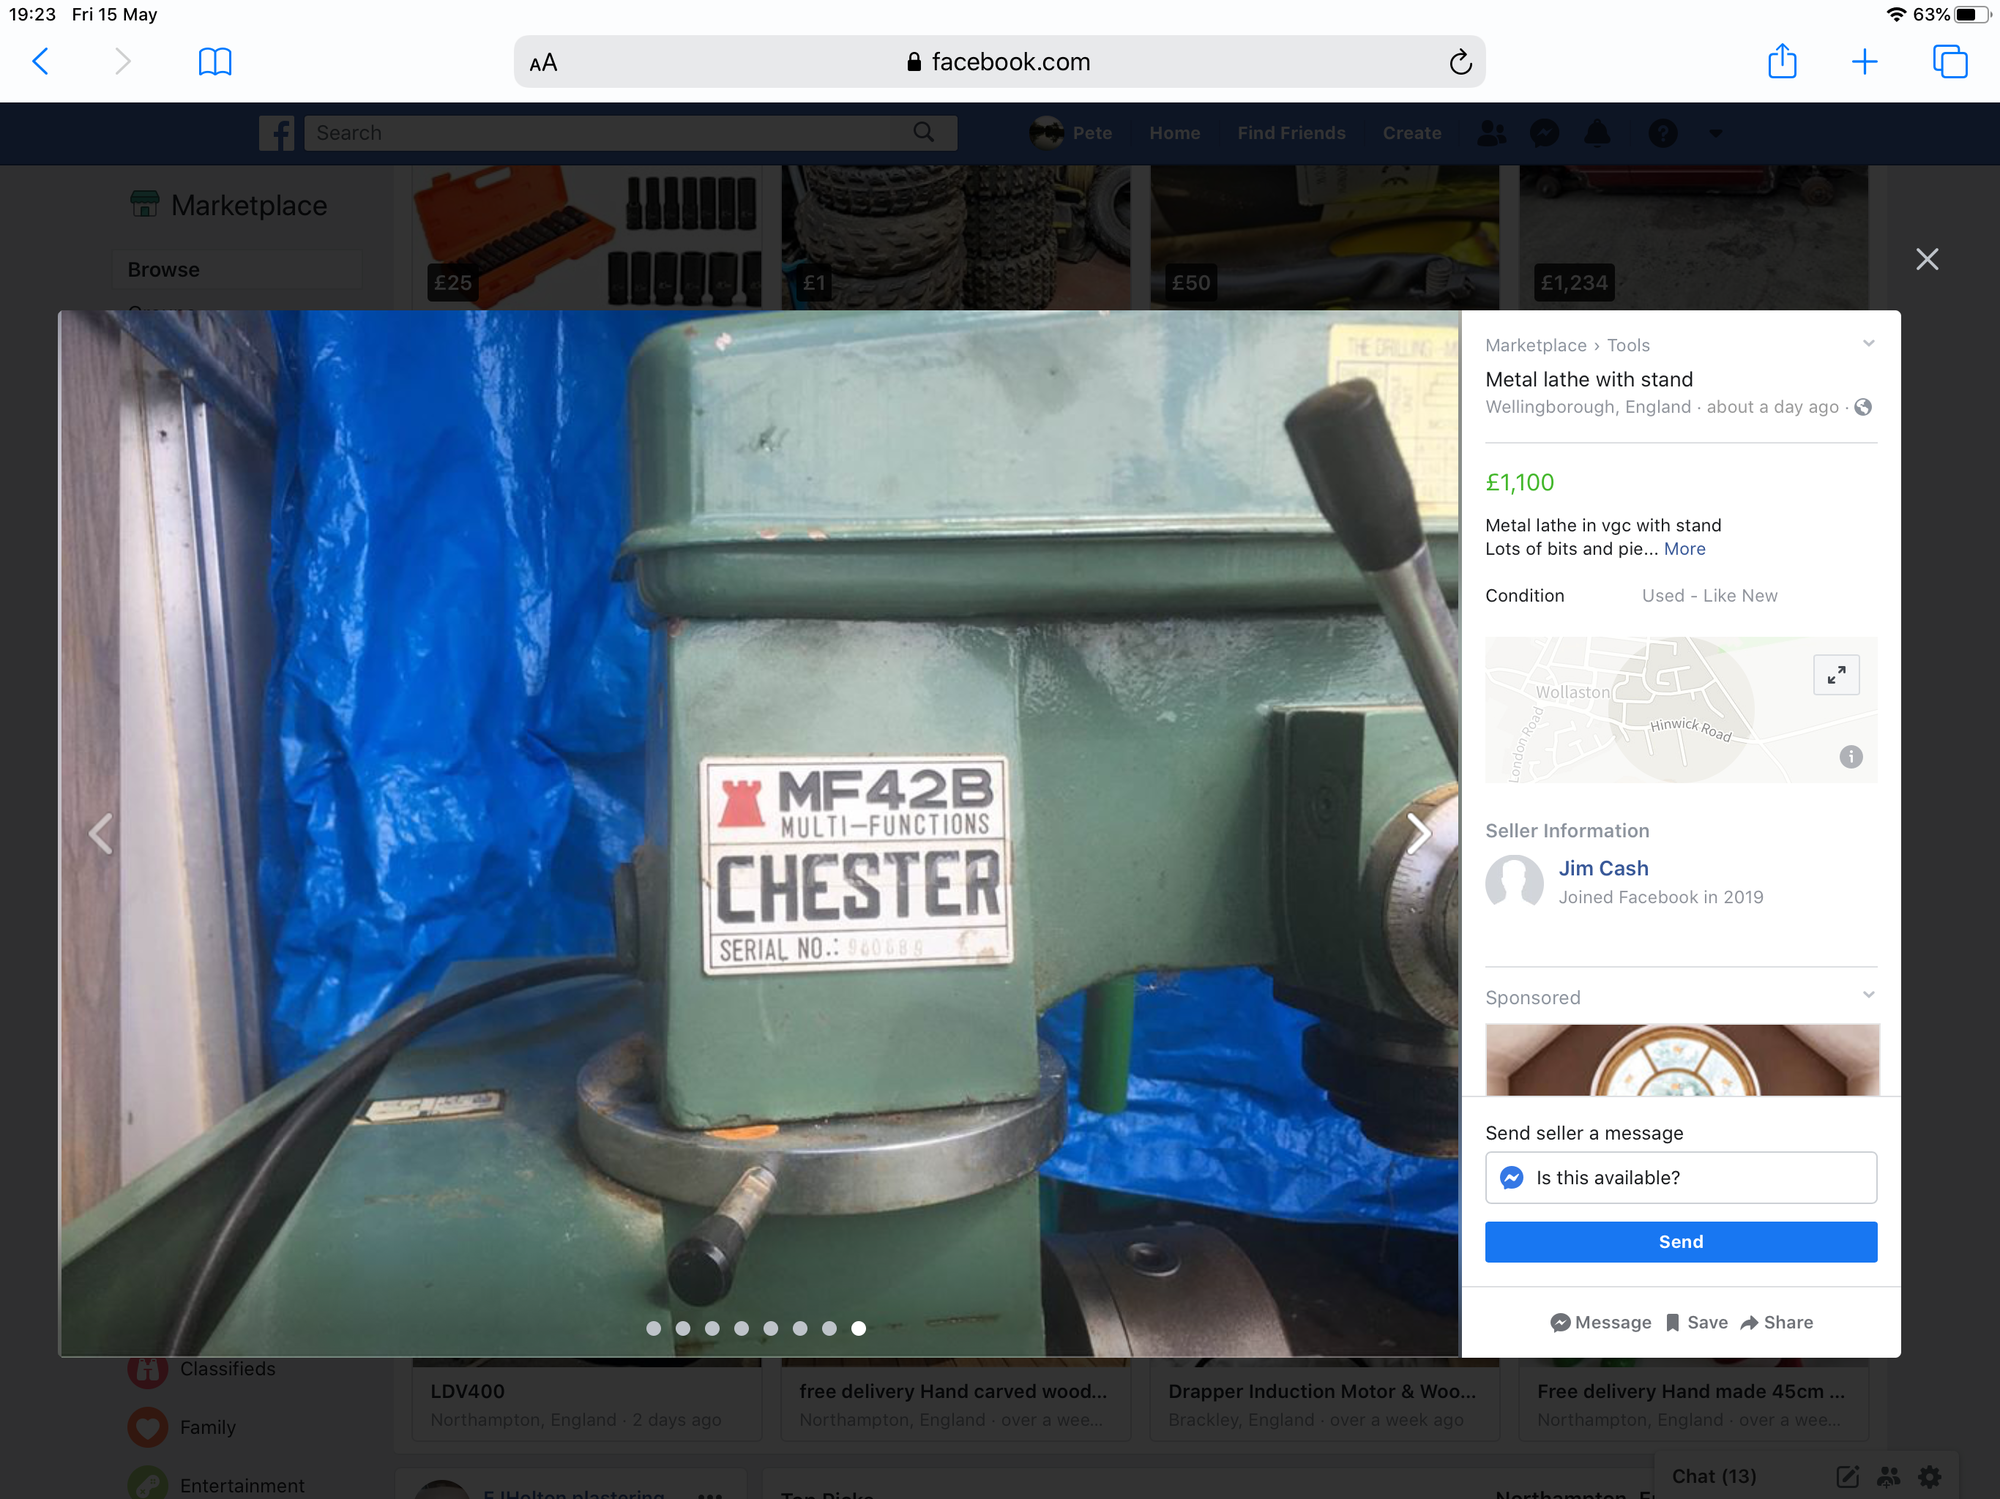Click Marketplace breadcrumb link
Screen dimensions: 2000x1499
coord(1535,345)
